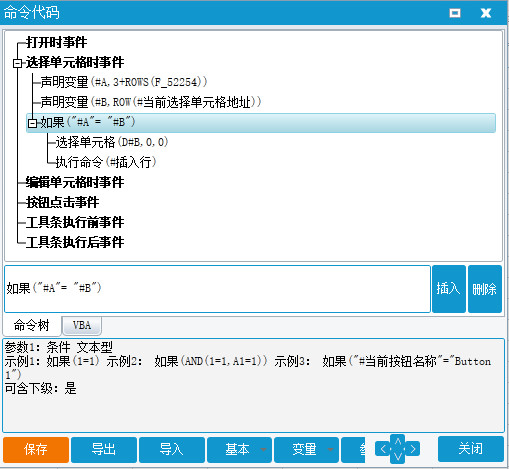Select the 工具条执行前事件 tree item
The height and width of the screenshot is (469, 509).
[x=75, y=222]
